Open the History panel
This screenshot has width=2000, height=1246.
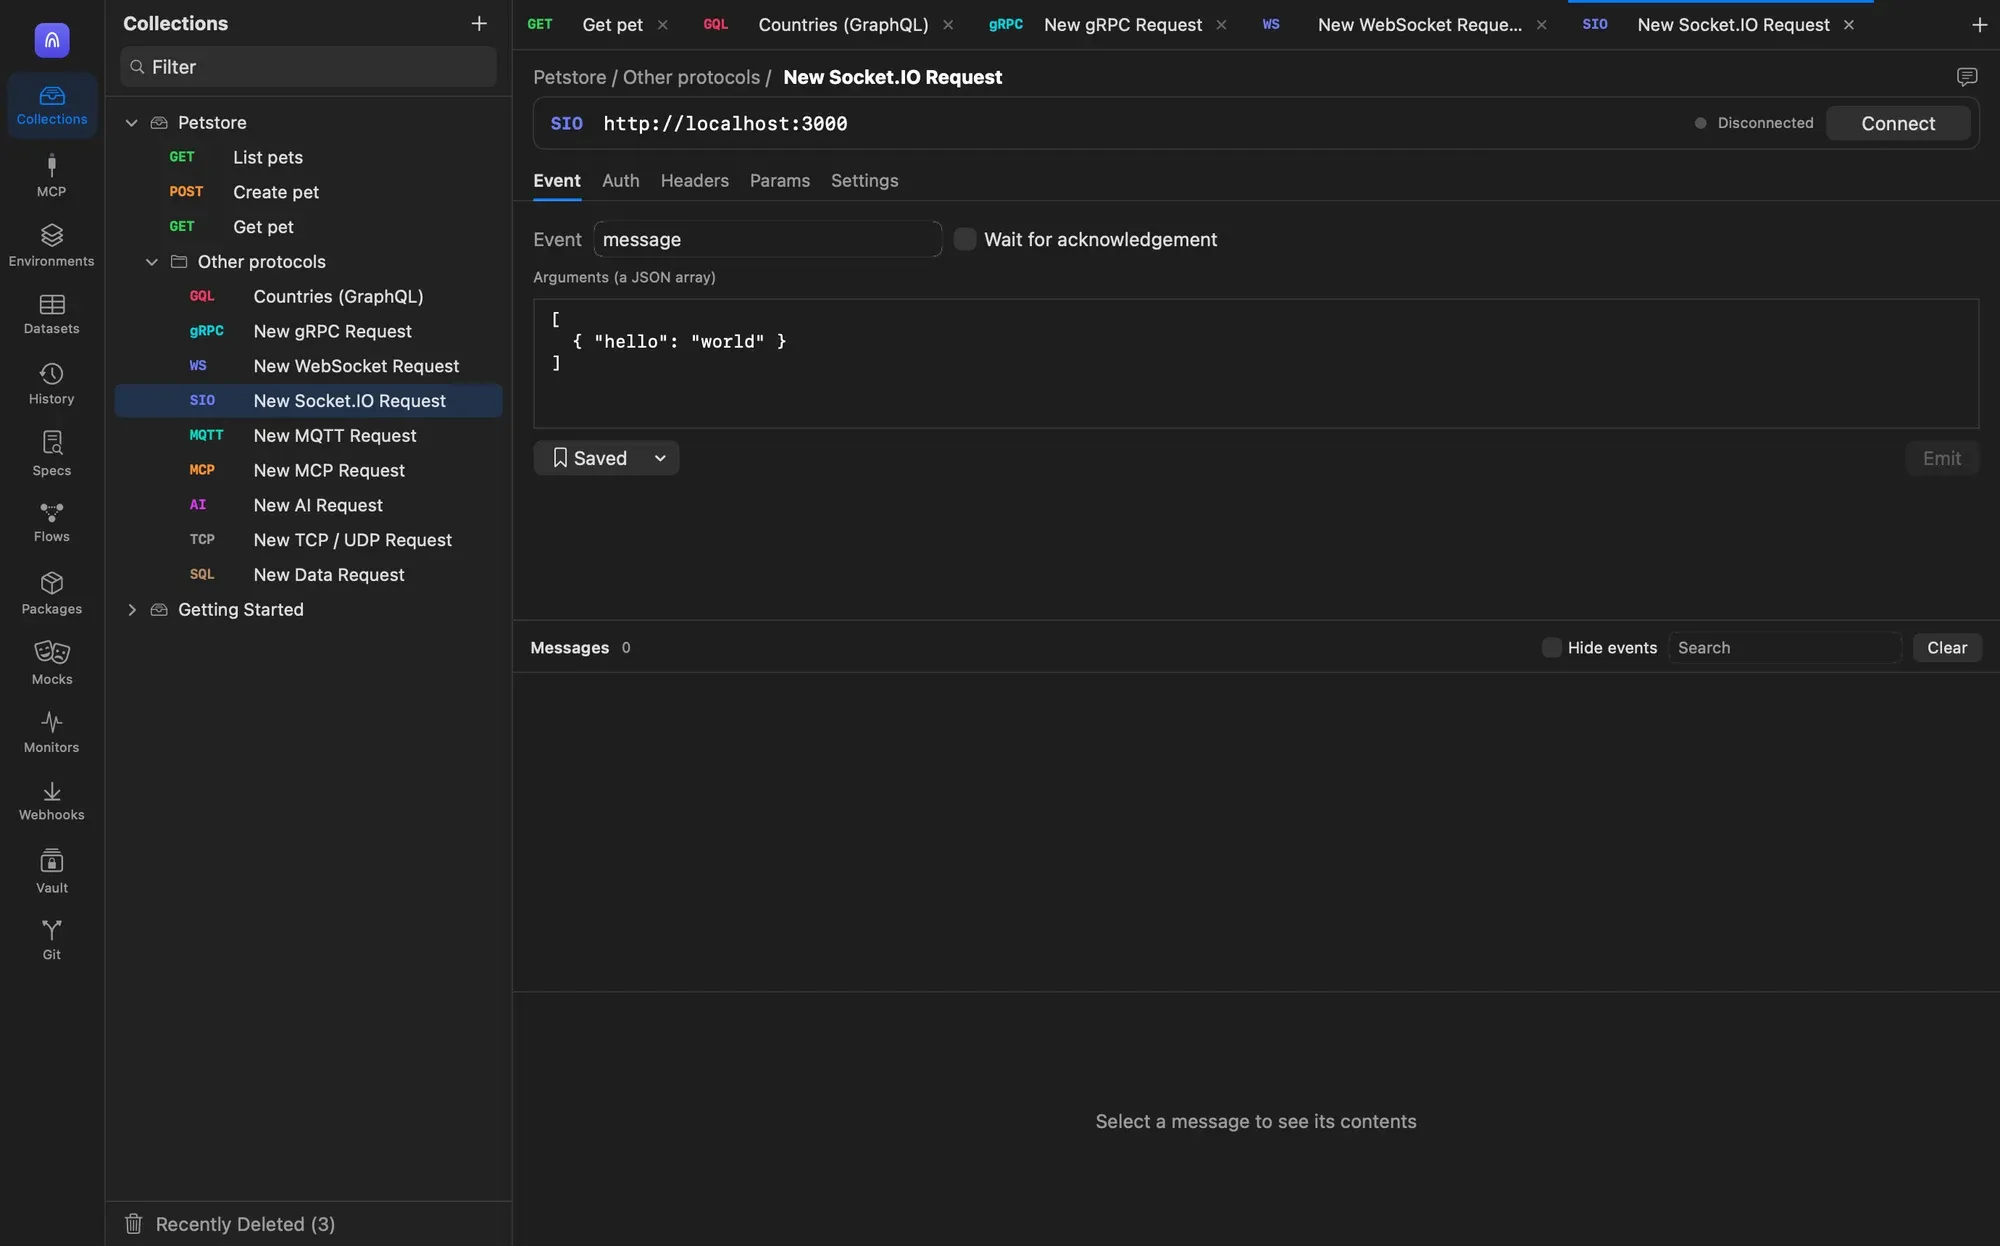click(x=52, y=384)
